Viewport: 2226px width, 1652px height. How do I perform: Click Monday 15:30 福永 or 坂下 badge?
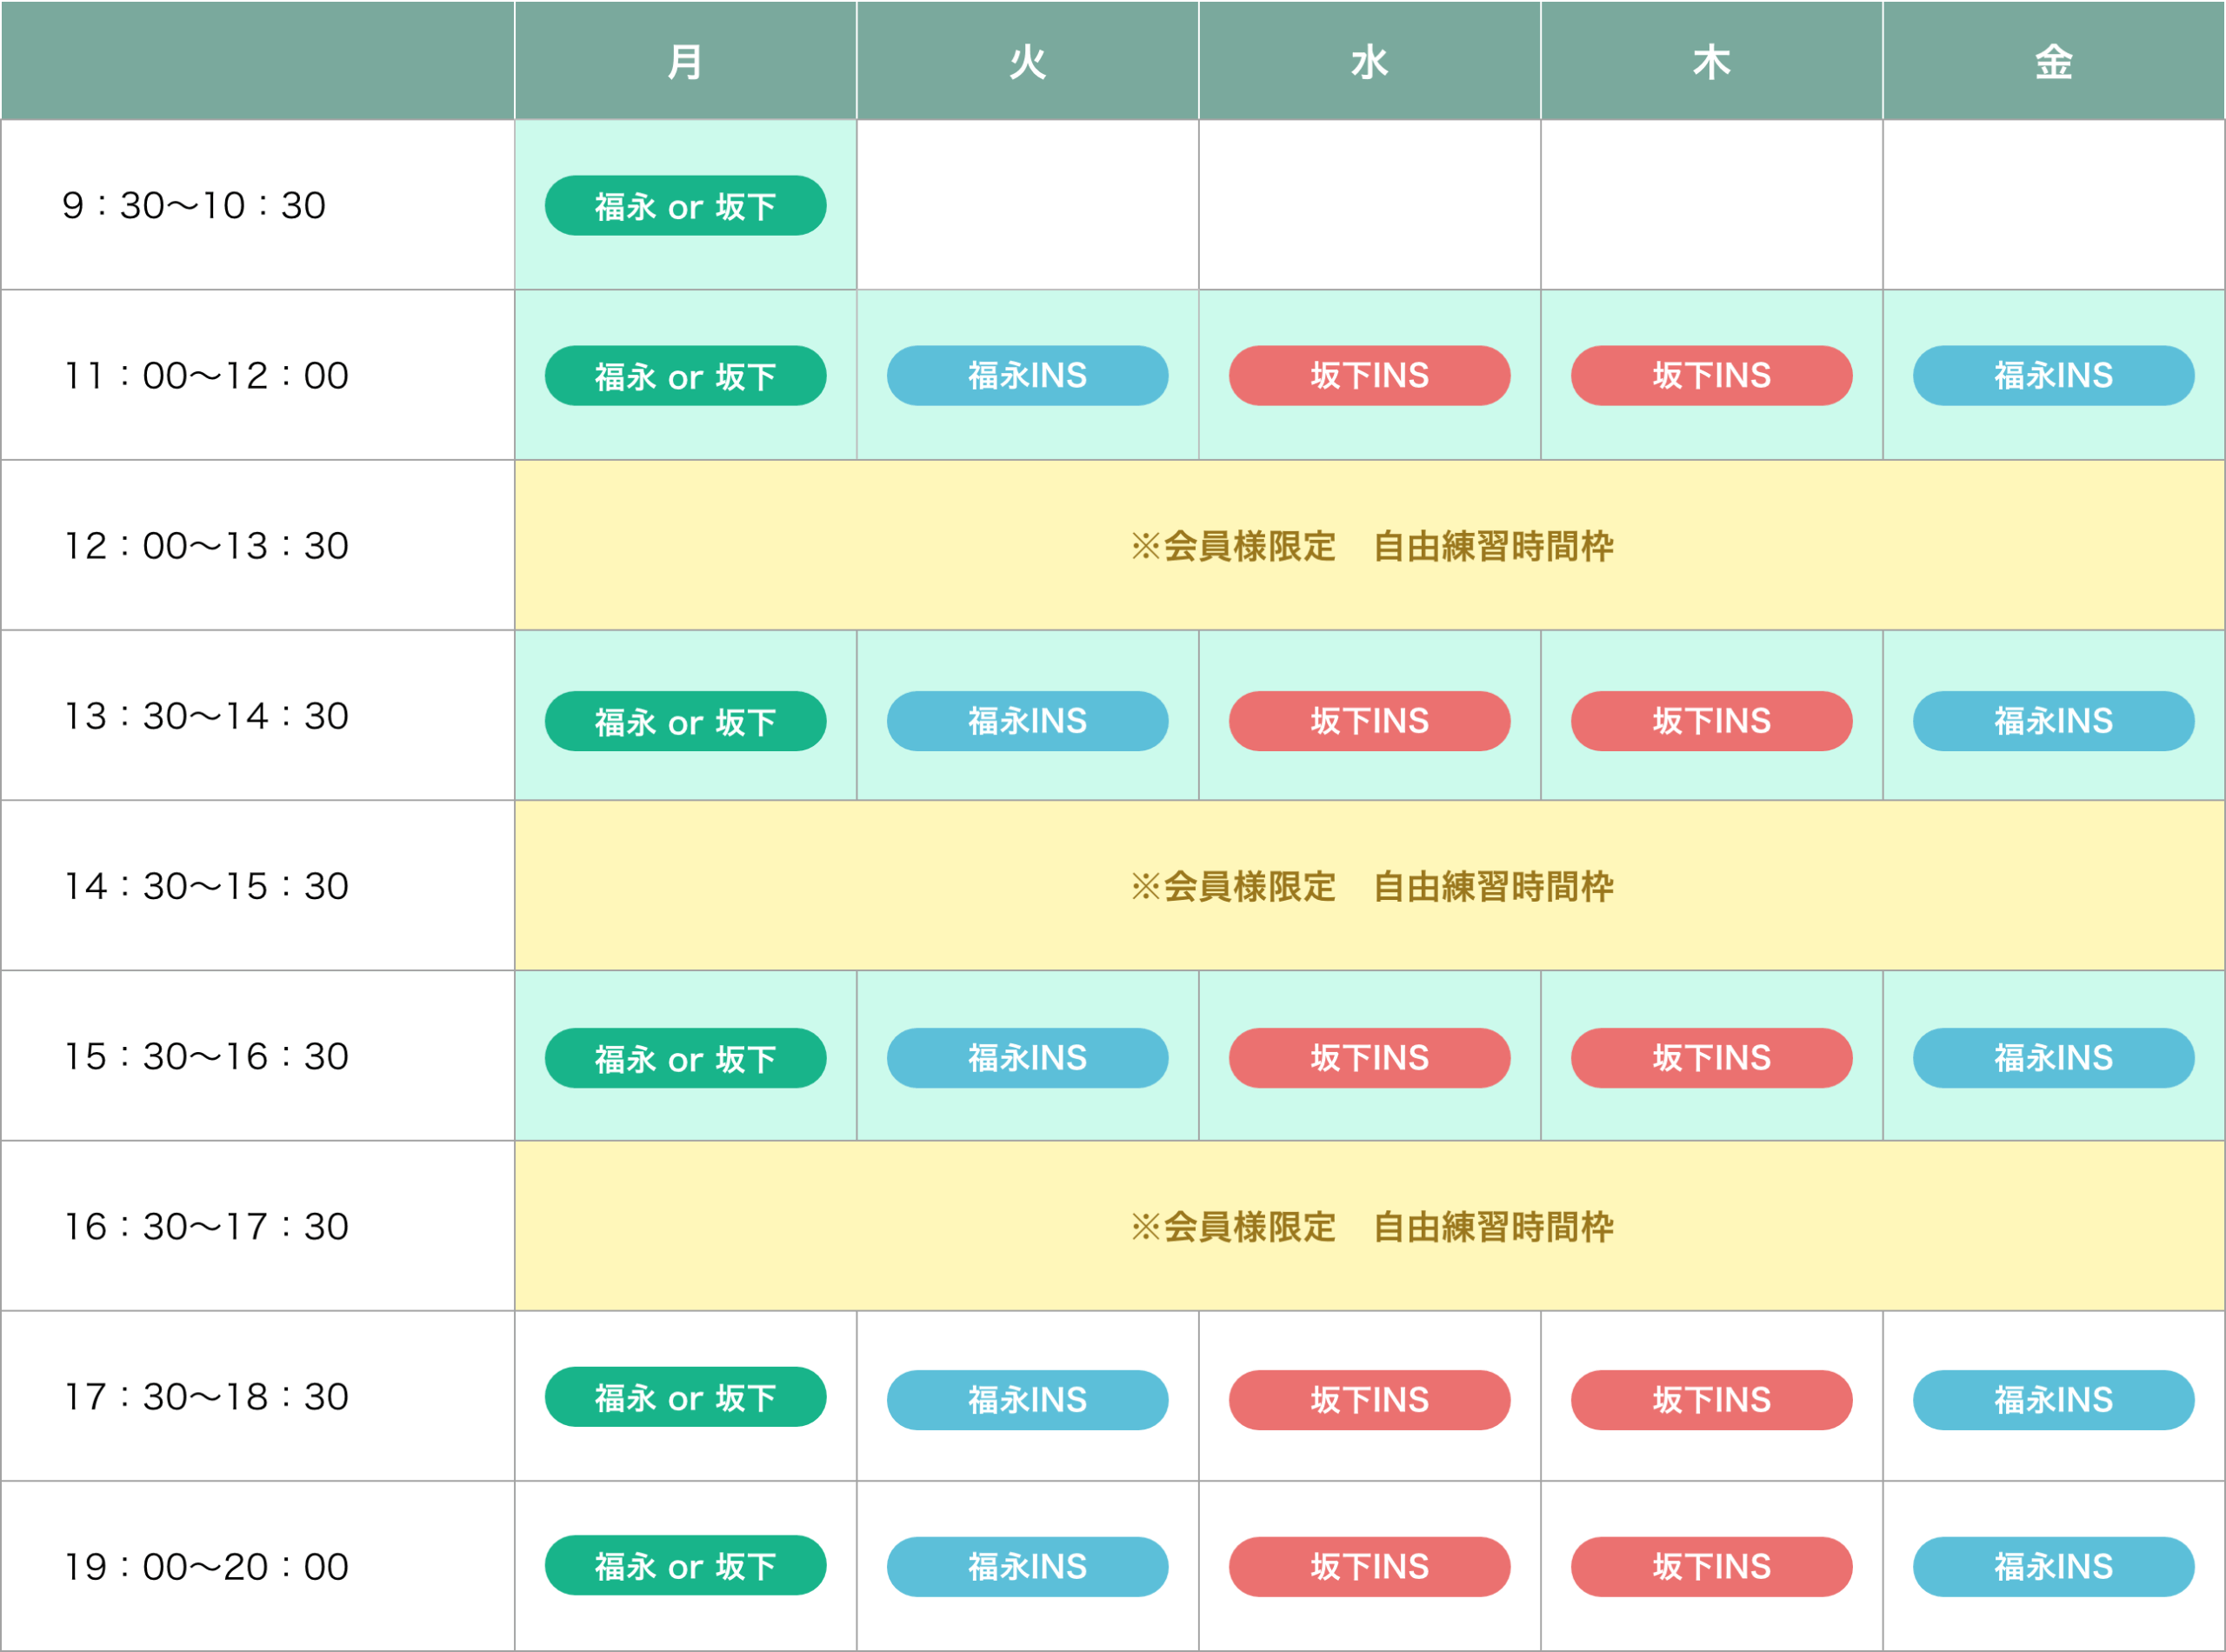[685, 1058]
